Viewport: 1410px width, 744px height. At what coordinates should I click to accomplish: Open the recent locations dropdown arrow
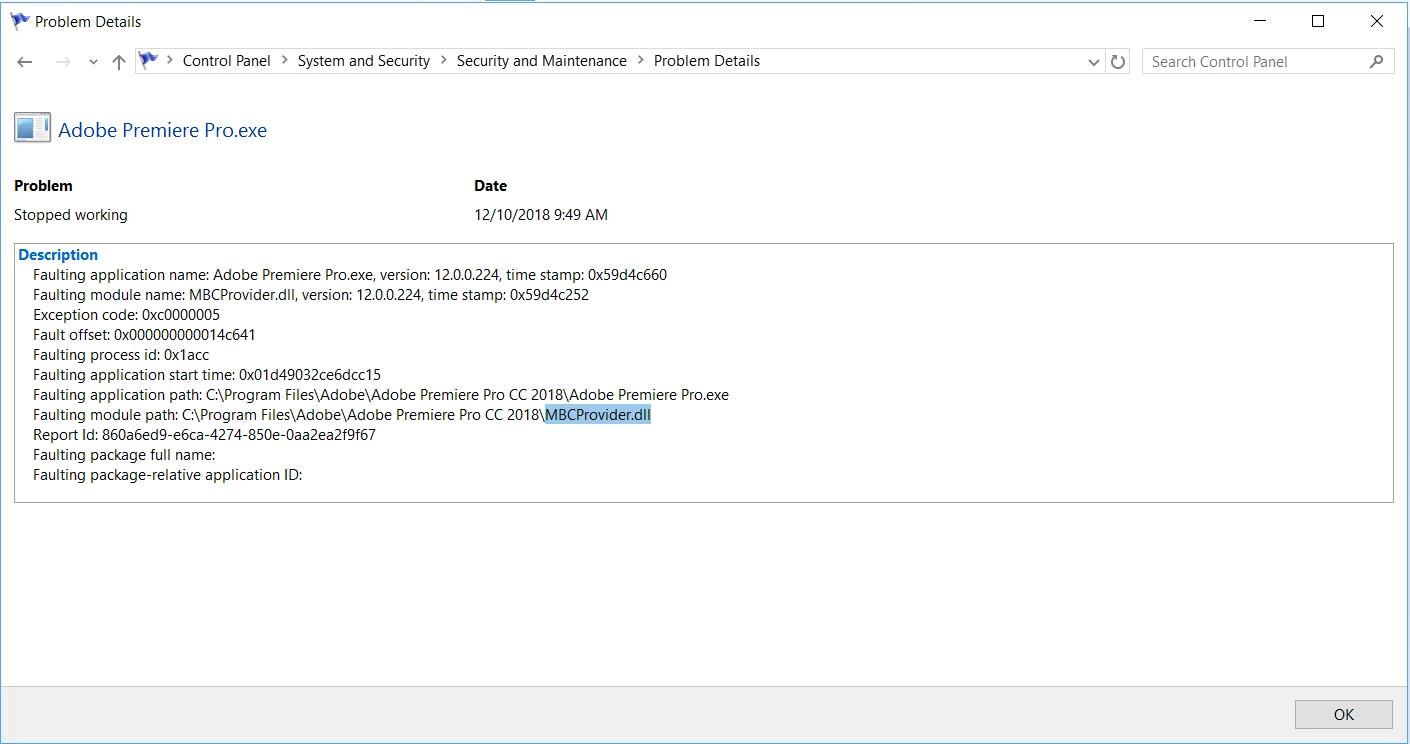[93, 63]
